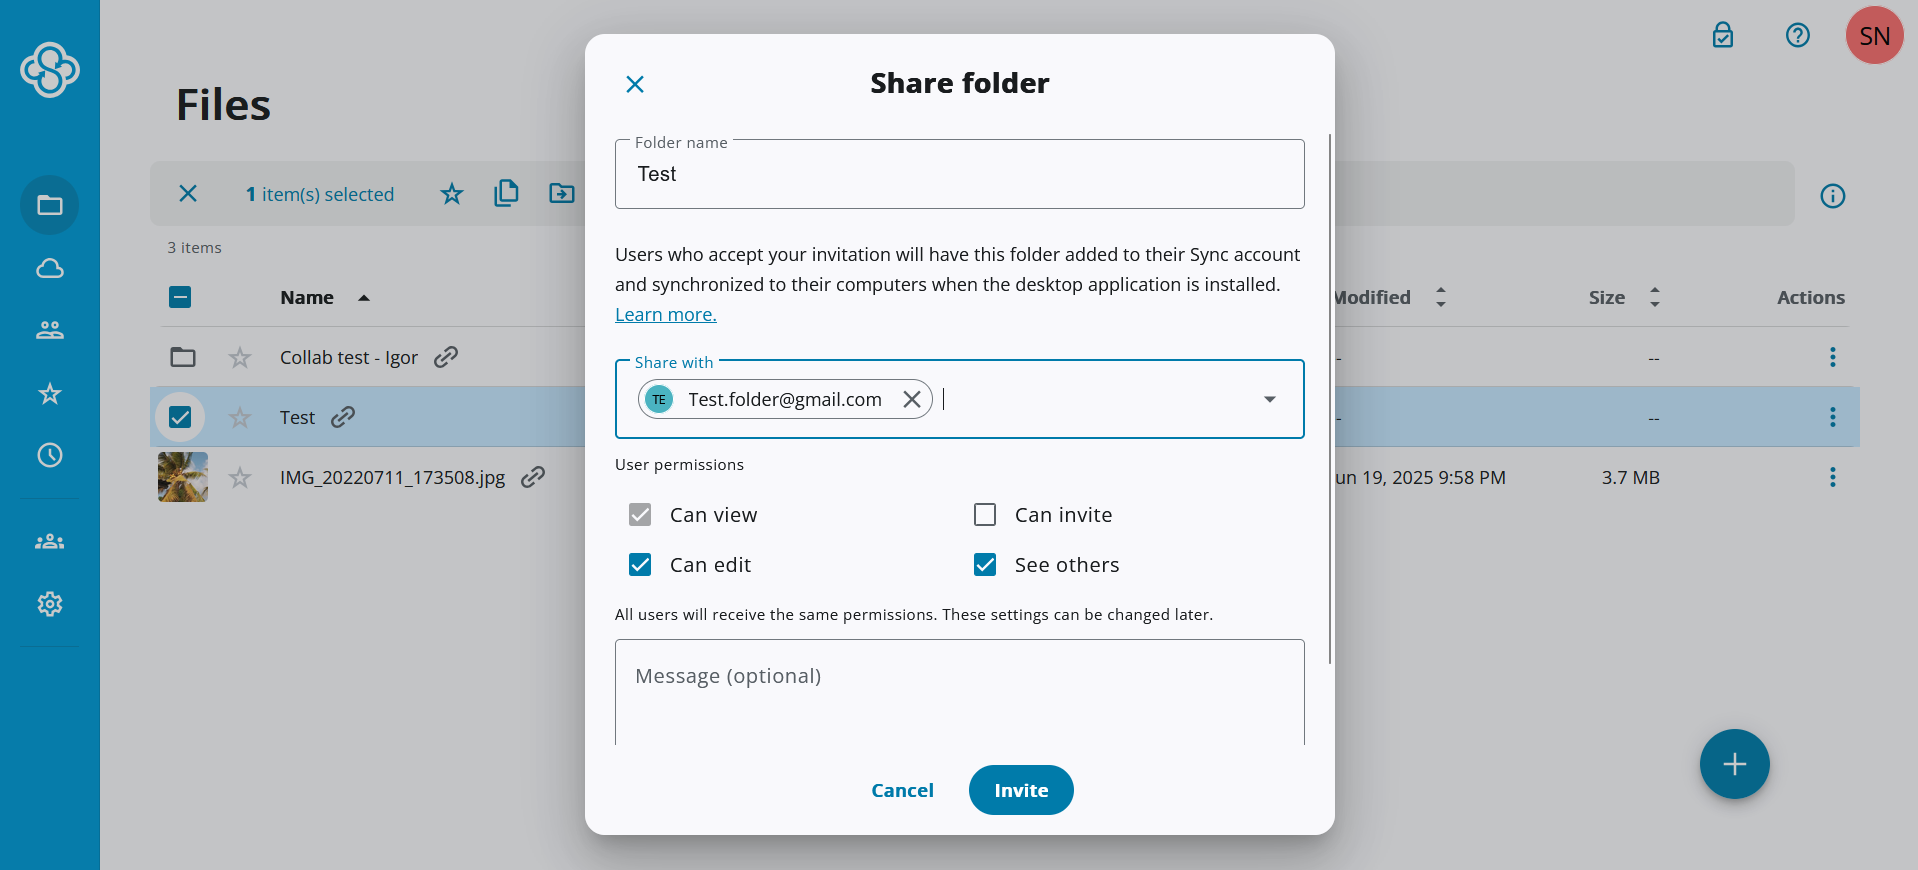Viewport: 1918px width, 870px height.
Task: Open the Sharing people icon in sidebar
Action: (x=50, y=330)
